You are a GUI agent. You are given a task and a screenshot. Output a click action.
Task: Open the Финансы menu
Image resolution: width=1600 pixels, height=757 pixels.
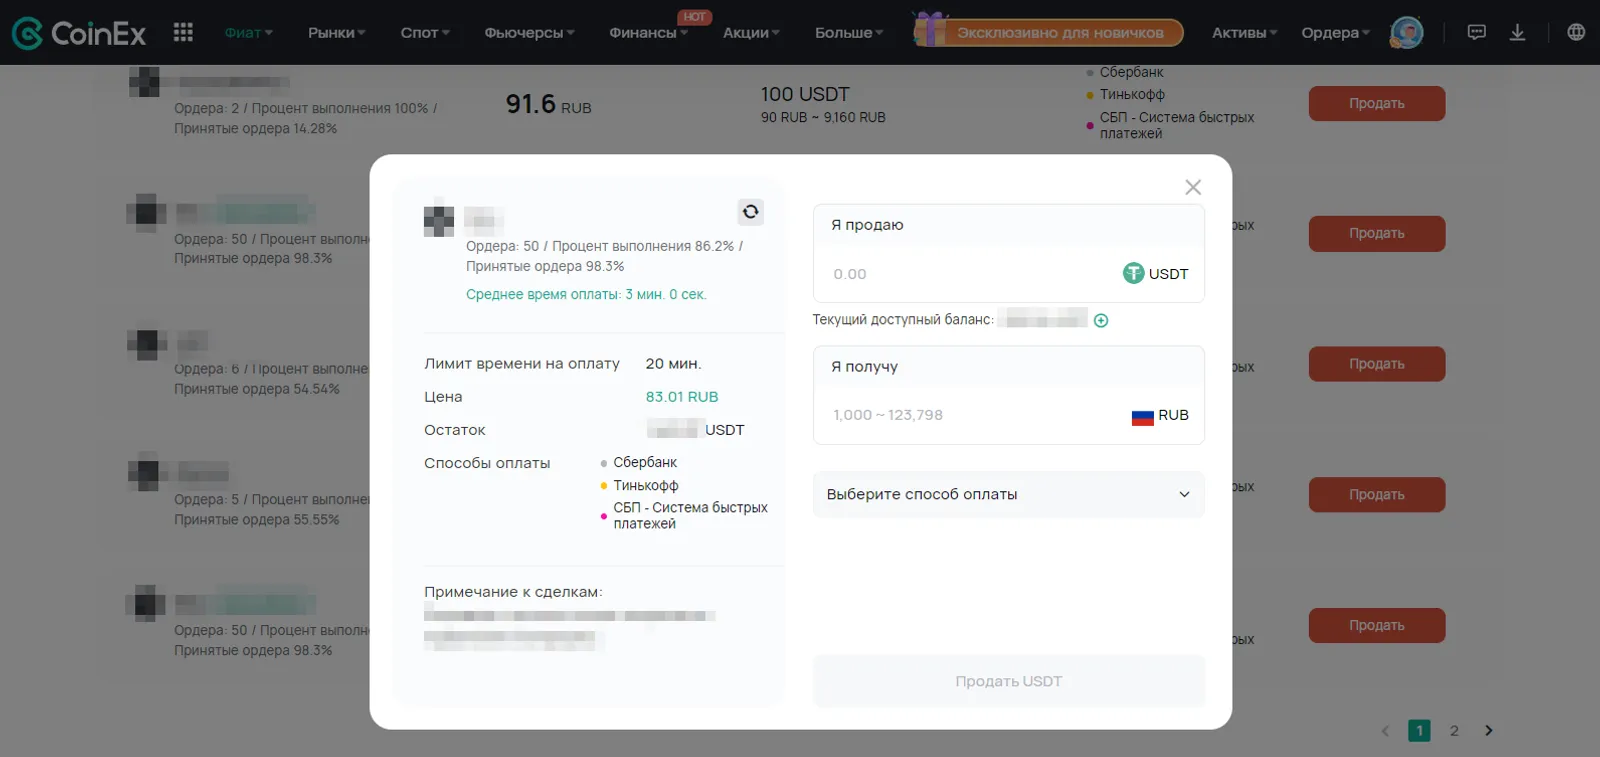[648, 33]
